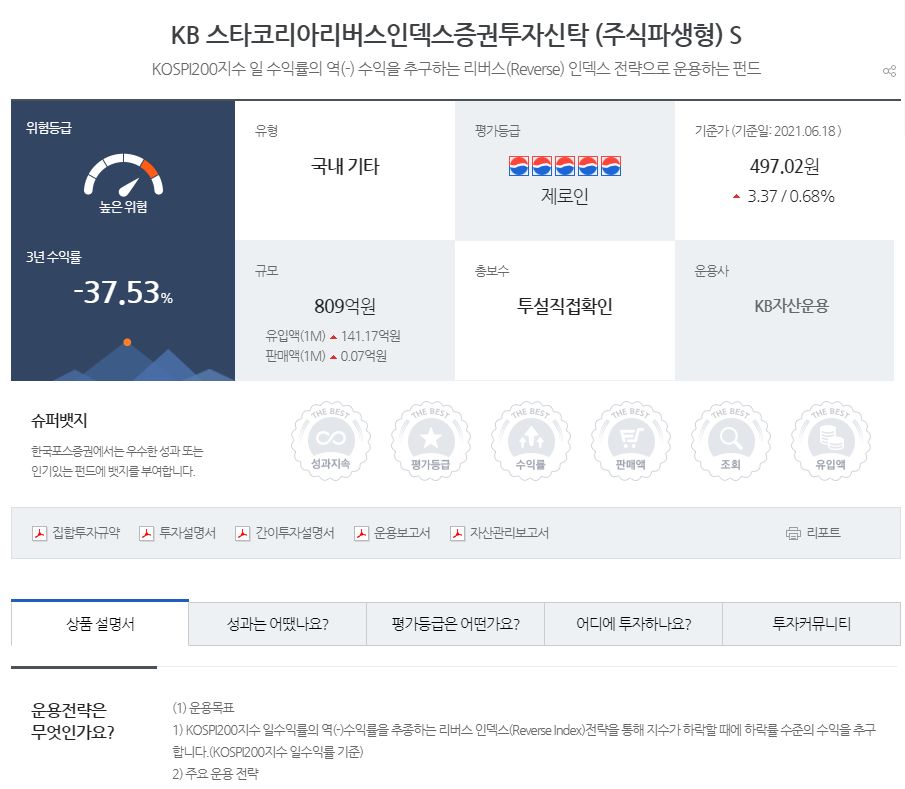Click the 투설직접확인 total fee text
Viewport: 905px width, 789px height.
point(564,306)
